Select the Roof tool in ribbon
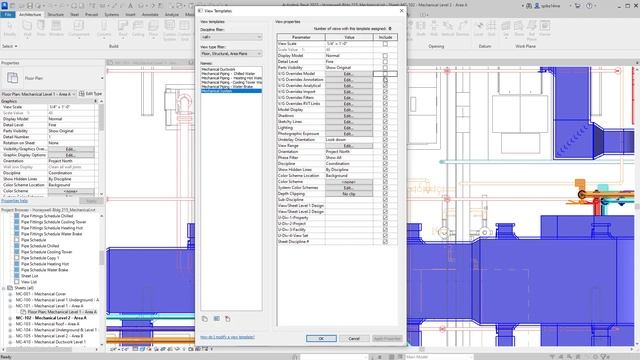640x360 pixels. (x=123, y=29)
